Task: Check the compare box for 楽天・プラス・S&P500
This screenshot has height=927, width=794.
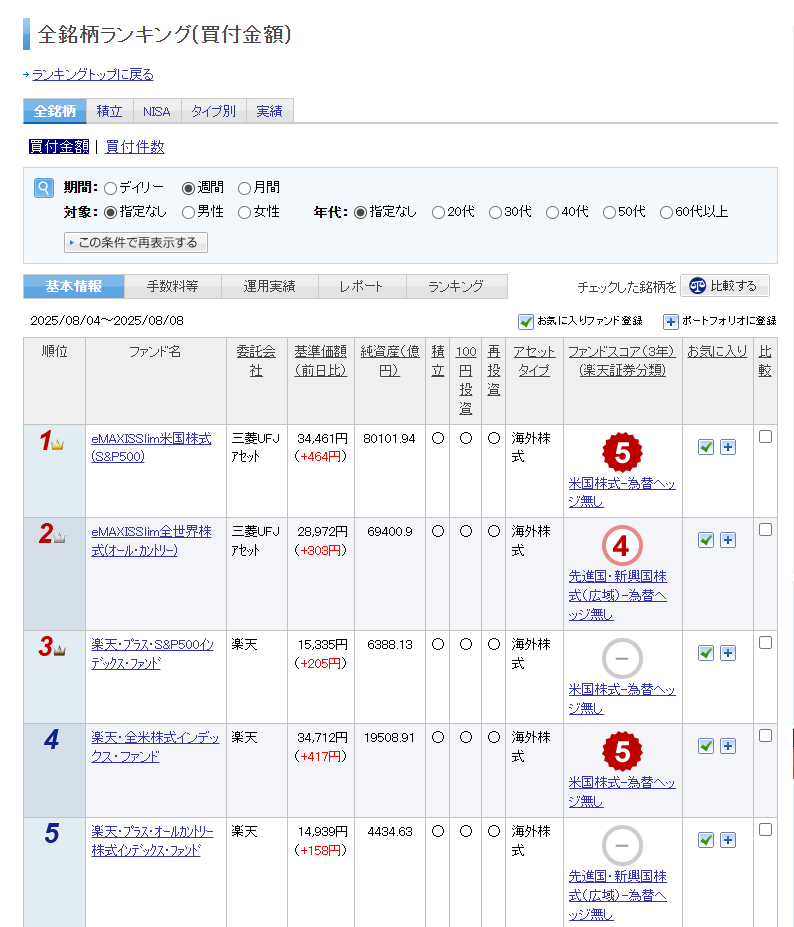Action: coord(765,643)
